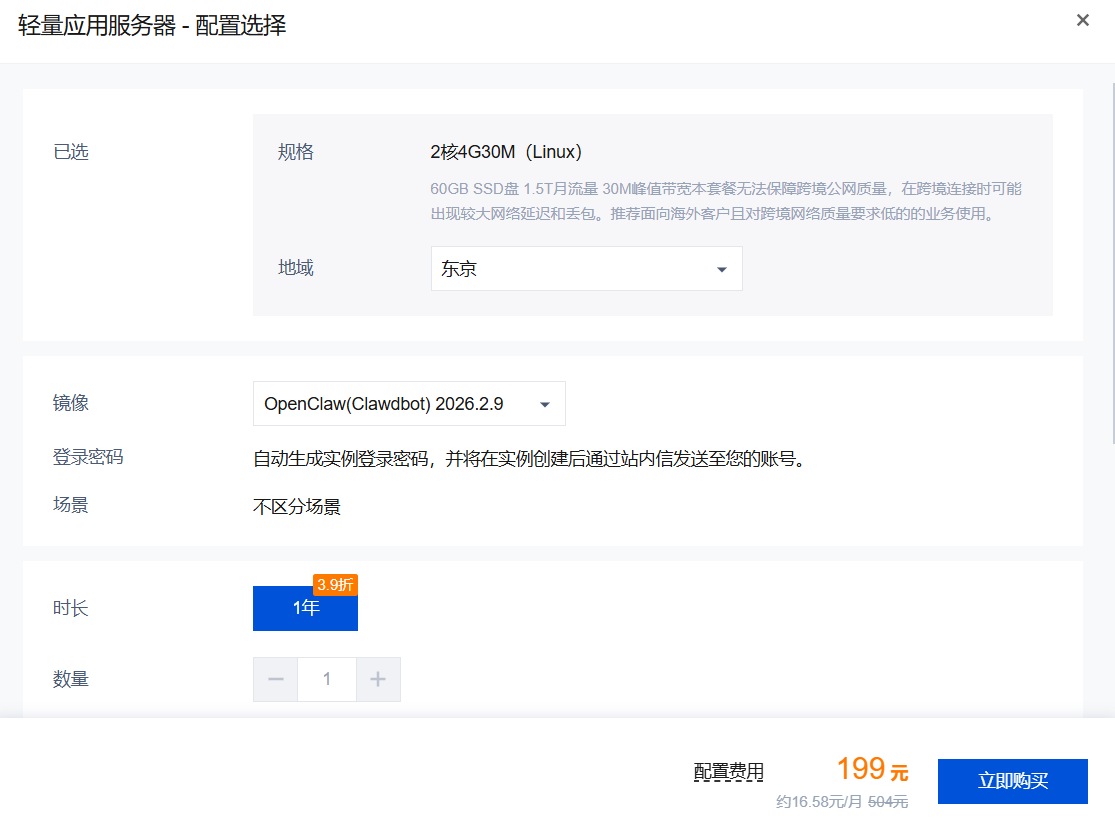
Task: Click the caret arrow in the 东京 selector
Action: [x=721, y=270]
